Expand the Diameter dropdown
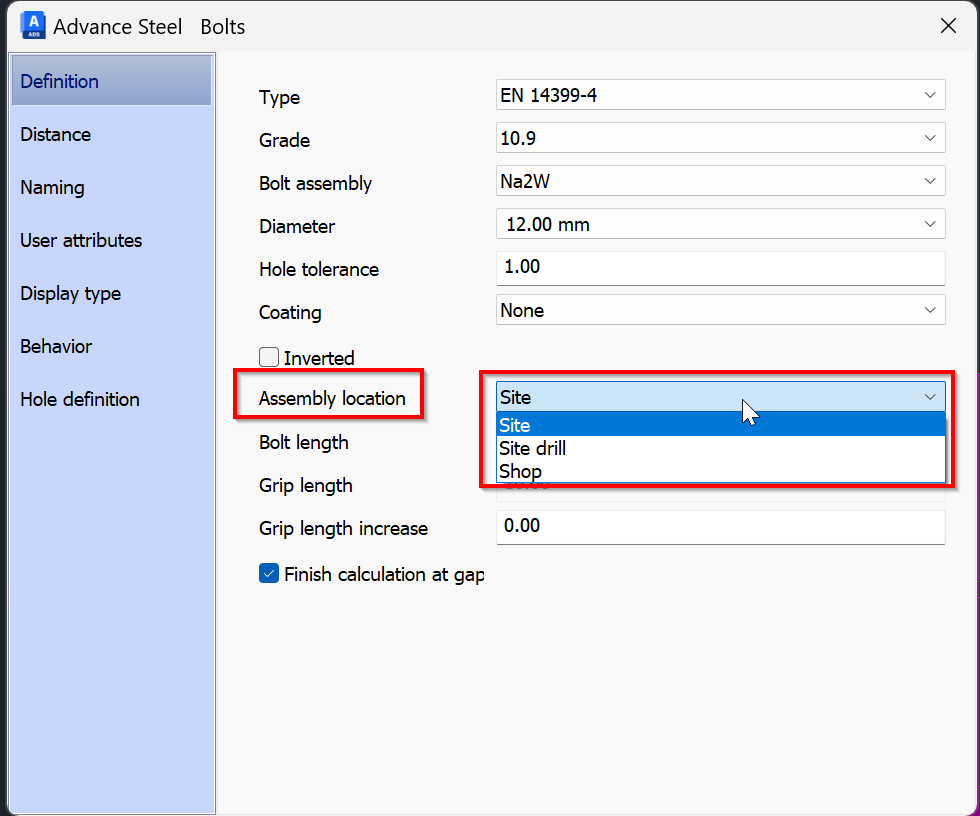 click(720, 225)
